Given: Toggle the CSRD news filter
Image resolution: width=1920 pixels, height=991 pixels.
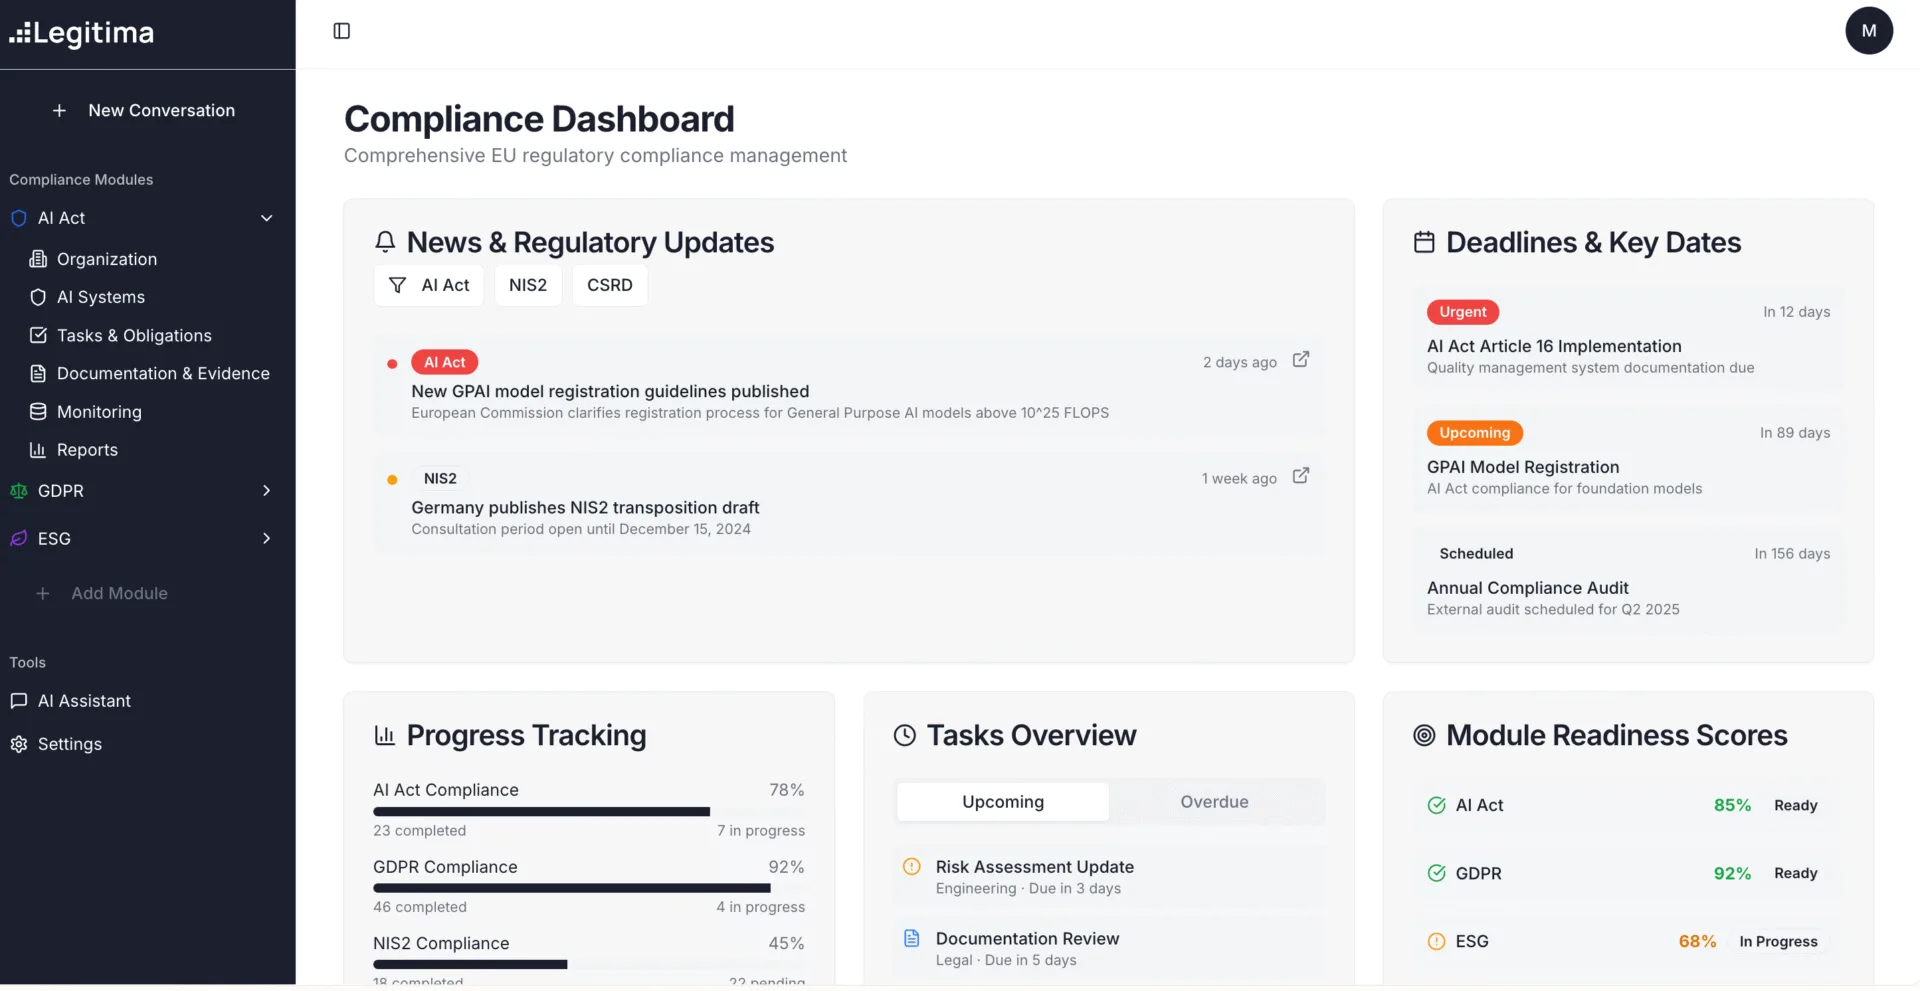Looking at the screenshot, I should pos(609,285).
